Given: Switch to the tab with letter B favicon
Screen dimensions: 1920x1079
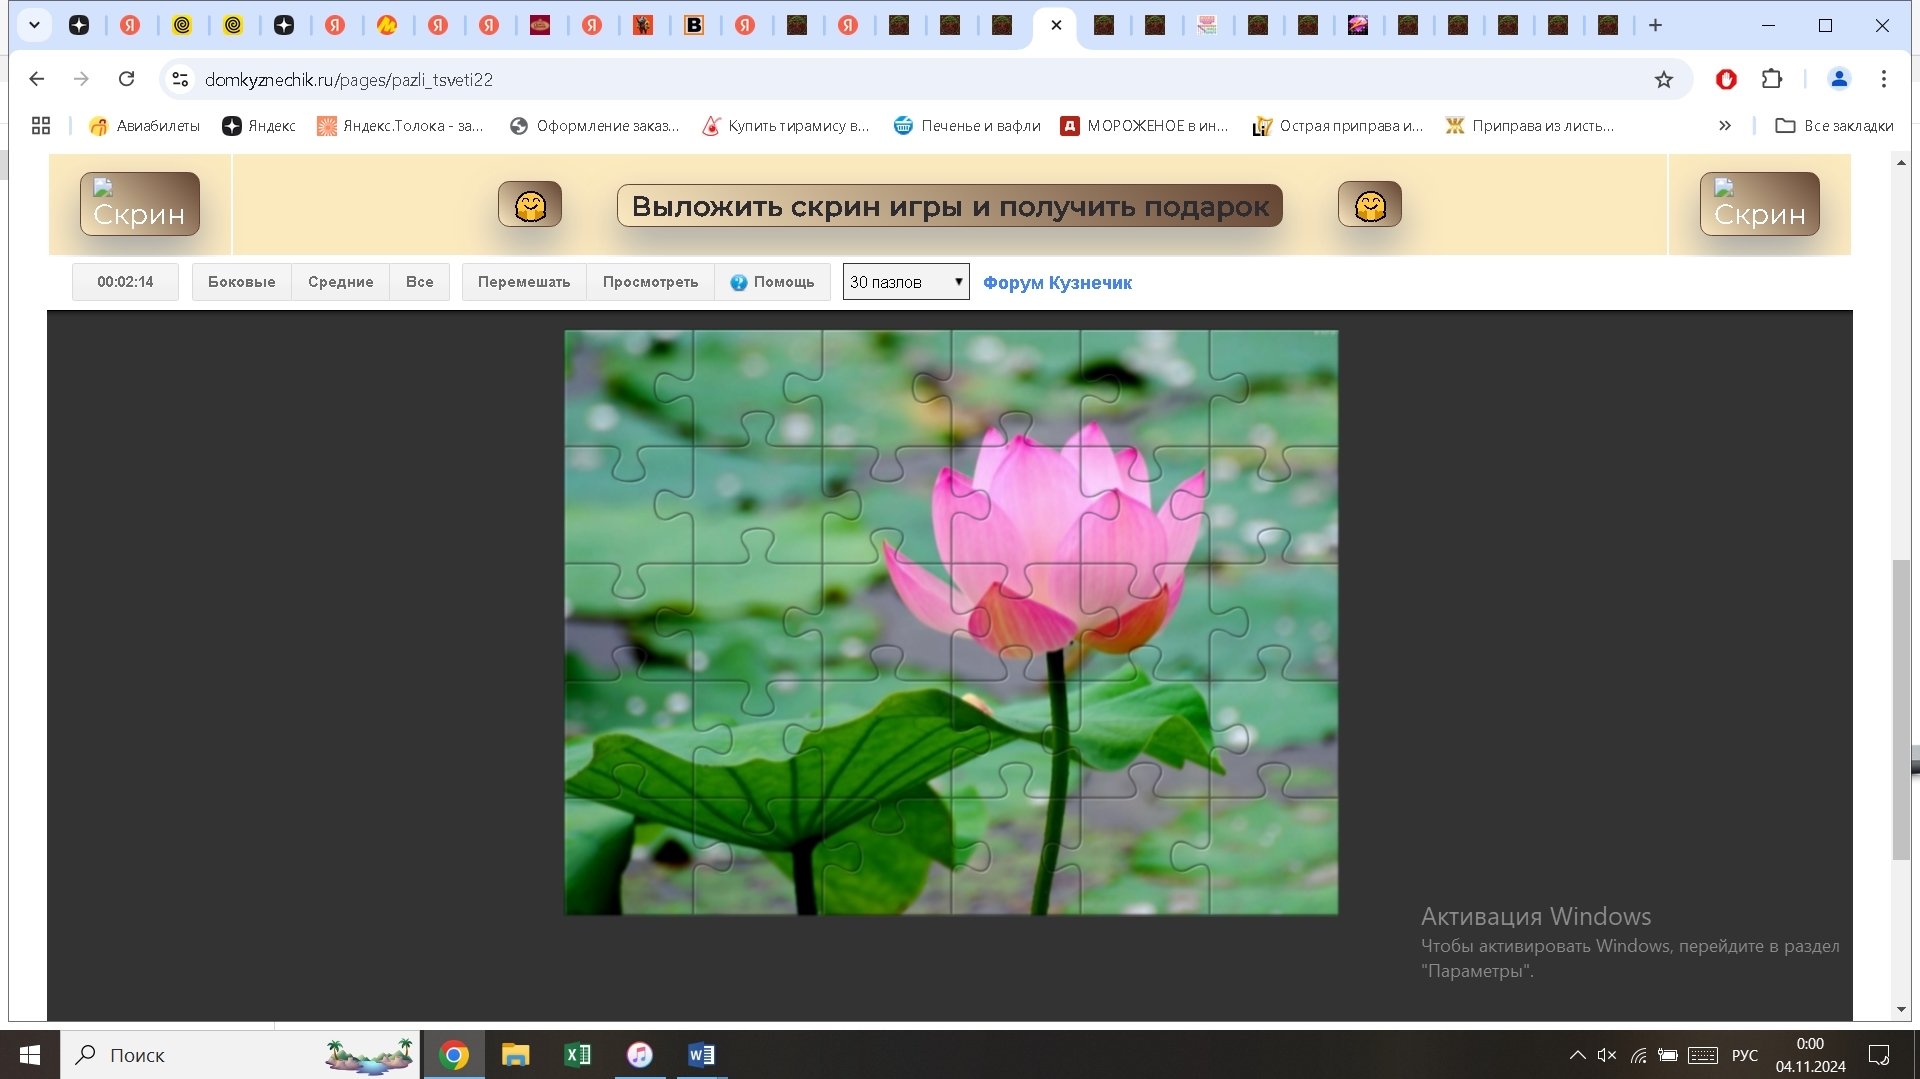Looking at the screenshot, I should click(x=694, y=26).
